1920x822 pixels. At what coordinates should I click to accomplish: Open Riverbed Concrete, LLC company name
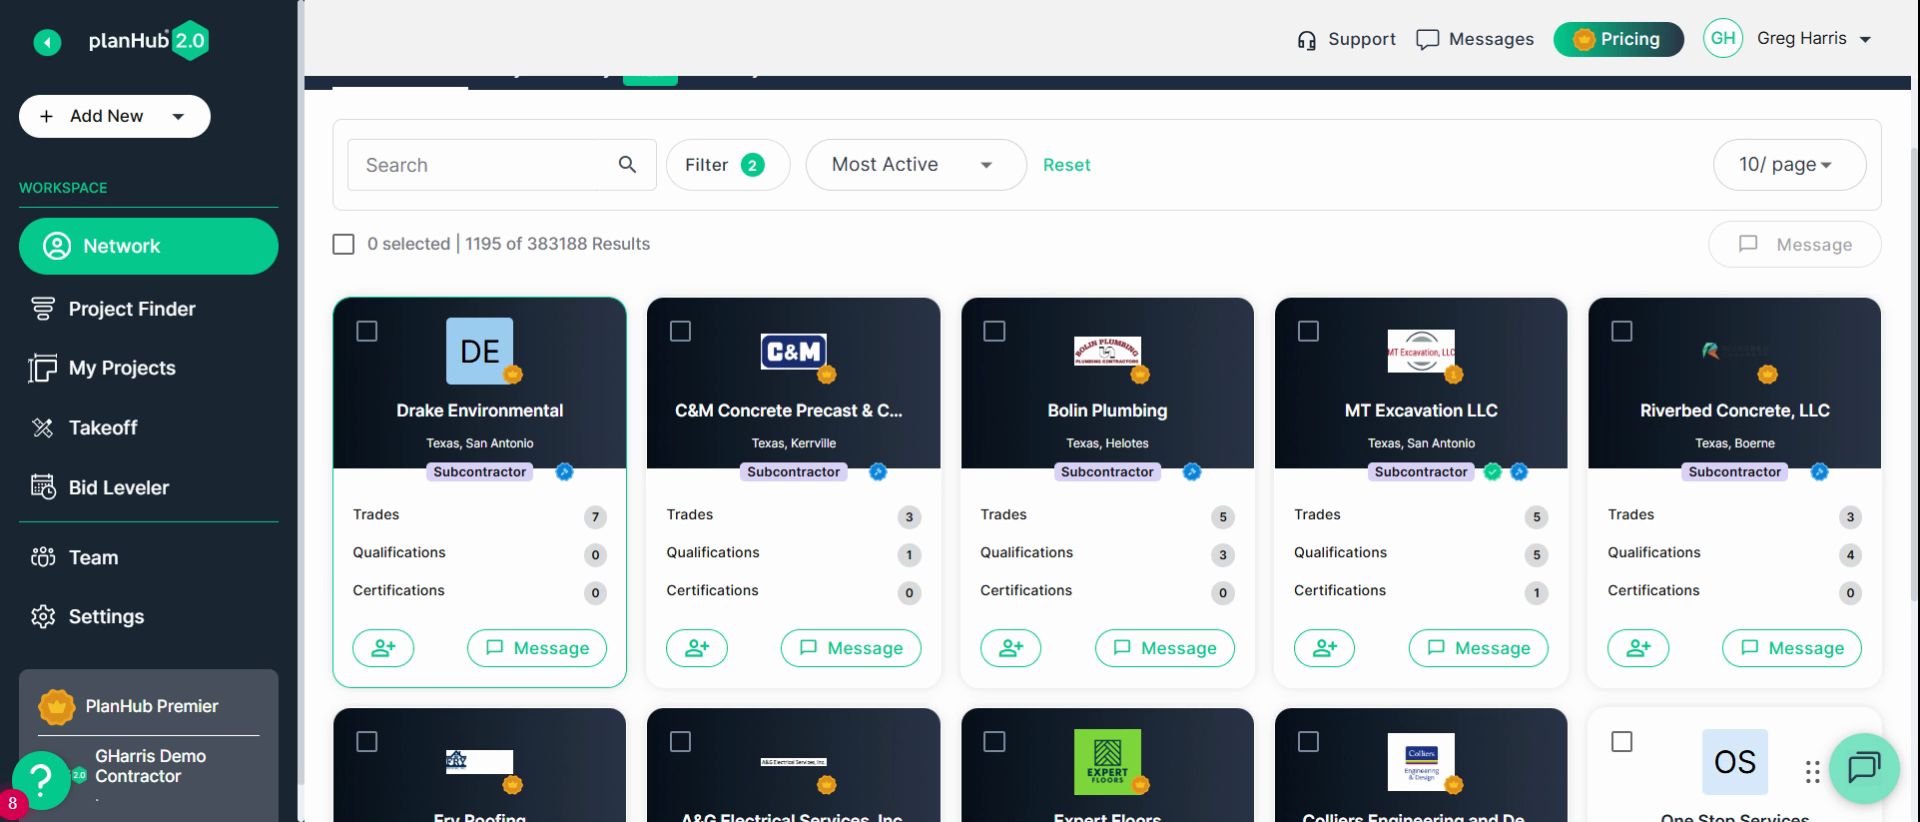(x=1735, y=411)
